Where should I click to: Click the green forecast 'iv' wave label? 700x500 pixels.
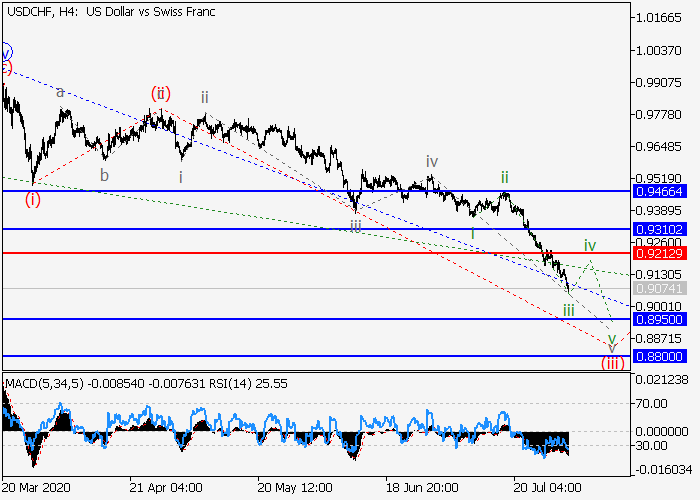coord(590,245)
